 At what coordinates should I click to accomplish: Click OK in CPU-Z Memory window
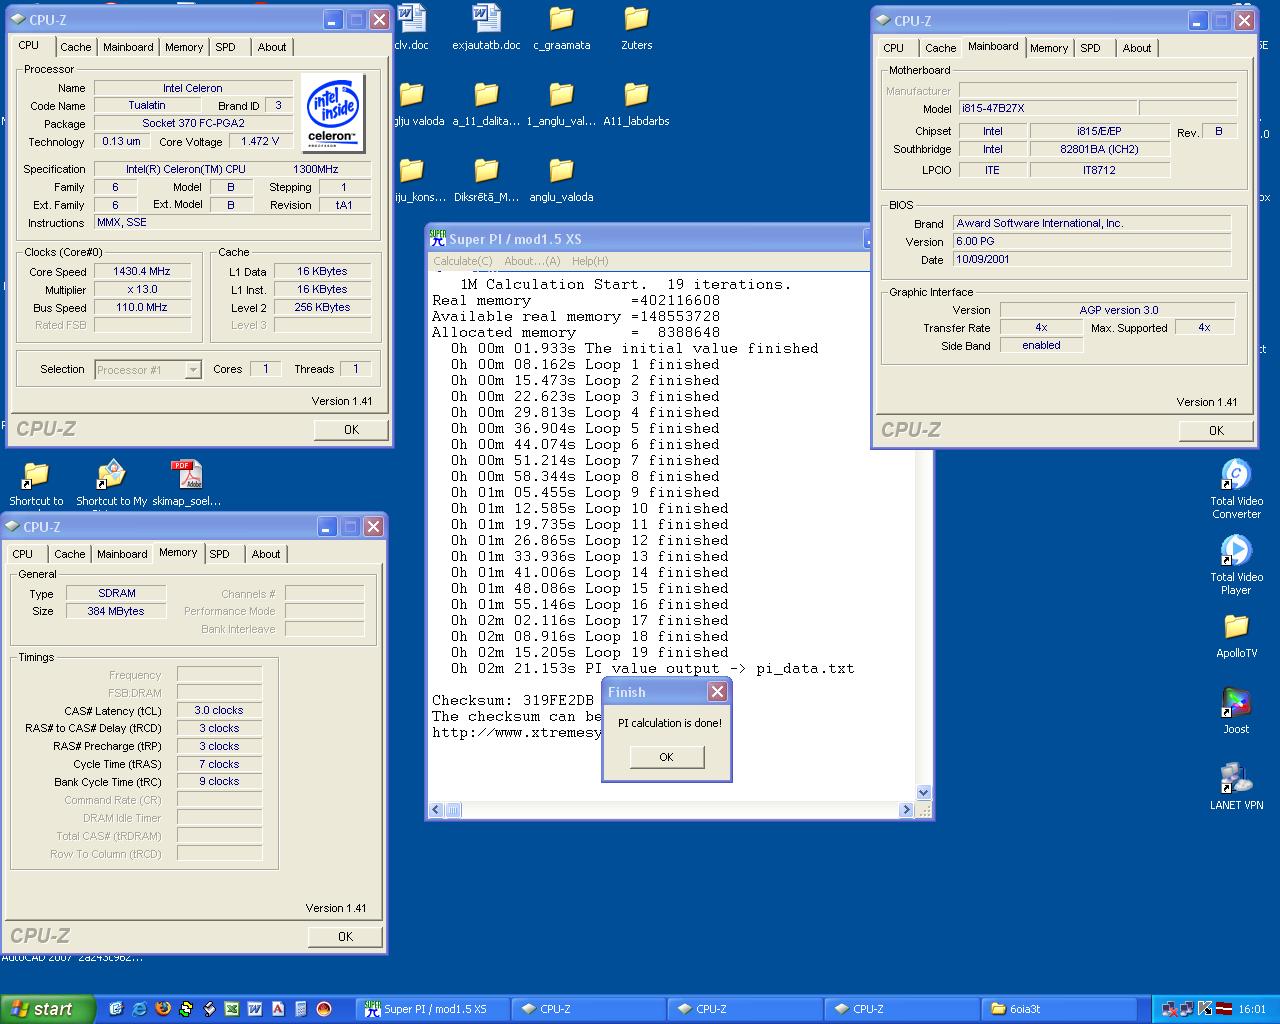click(x=345, y=937)
